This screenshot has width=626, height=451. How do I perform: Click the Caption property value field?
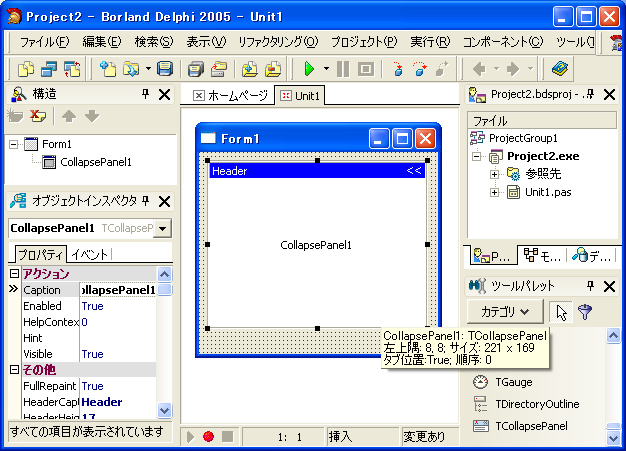(118, 290)
